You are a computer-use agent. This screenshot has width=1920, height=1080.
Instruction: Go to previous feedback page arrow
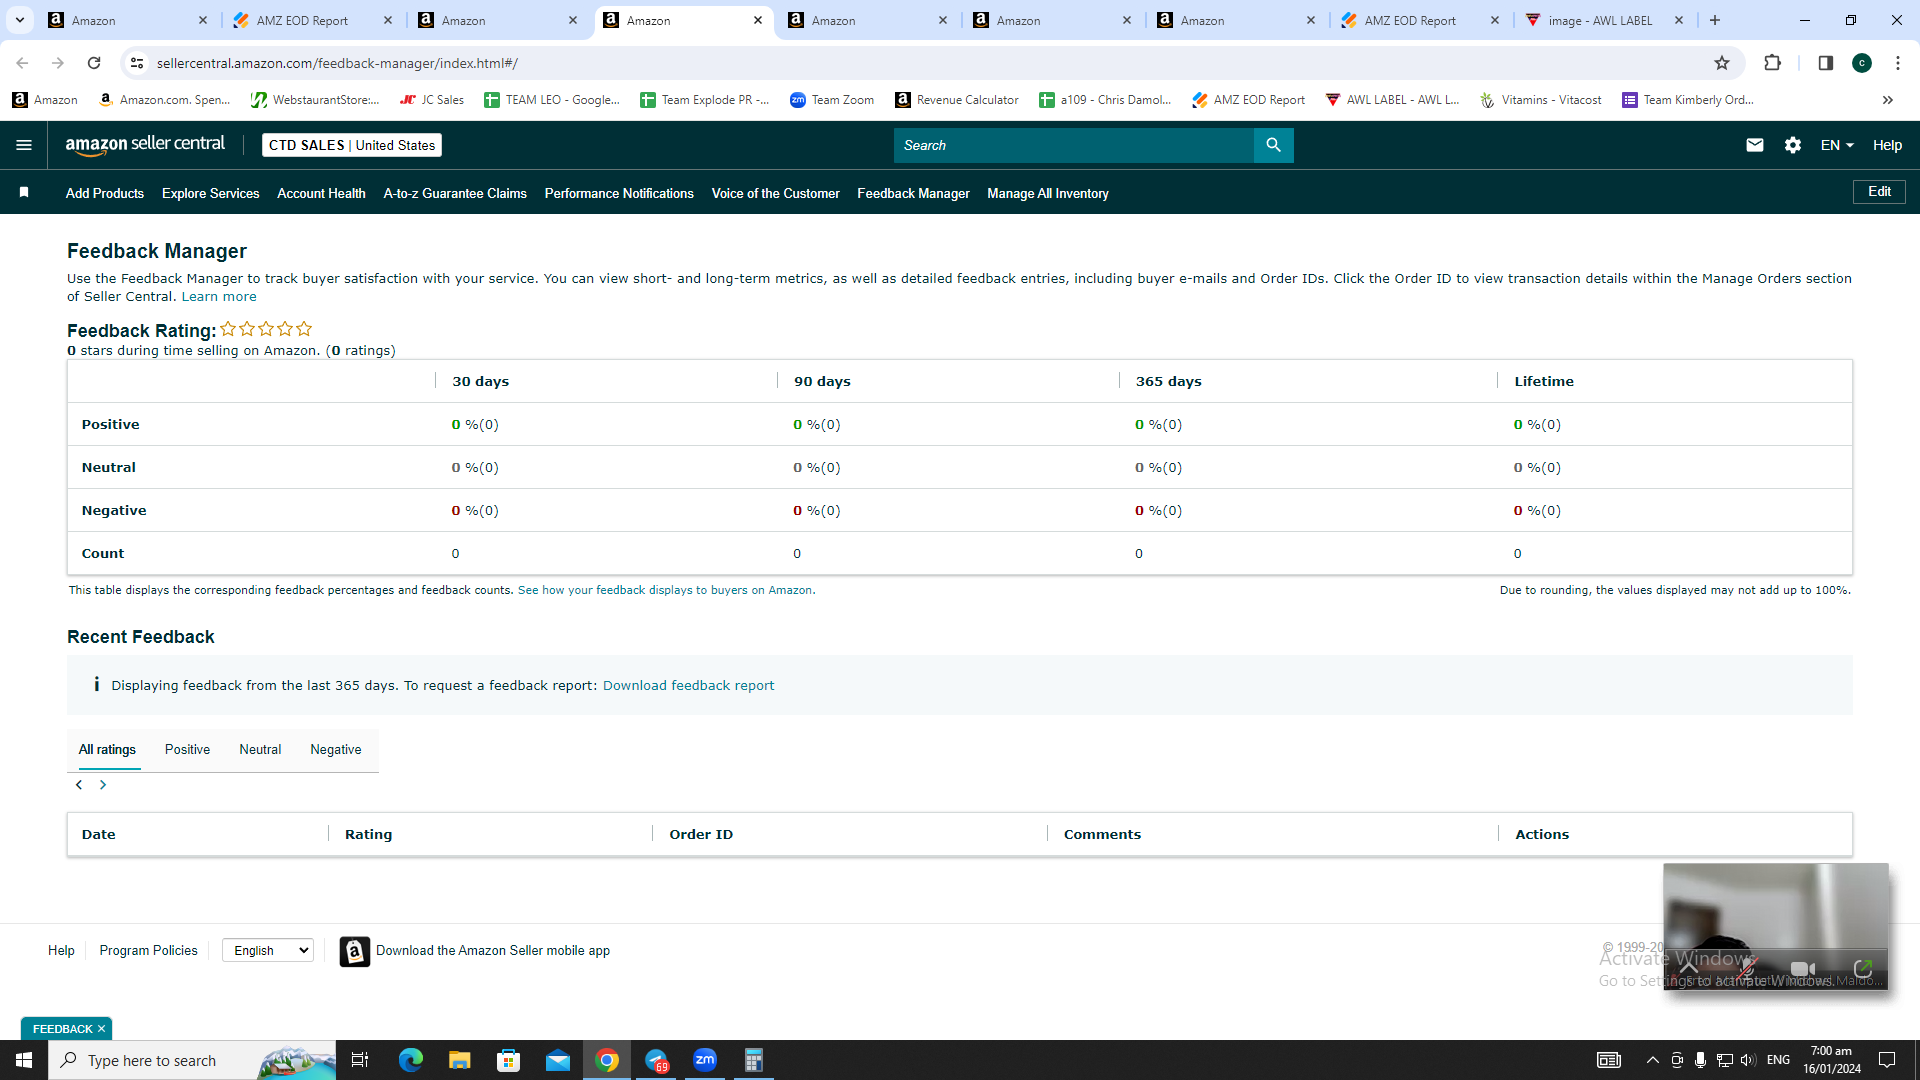point(79,785)
